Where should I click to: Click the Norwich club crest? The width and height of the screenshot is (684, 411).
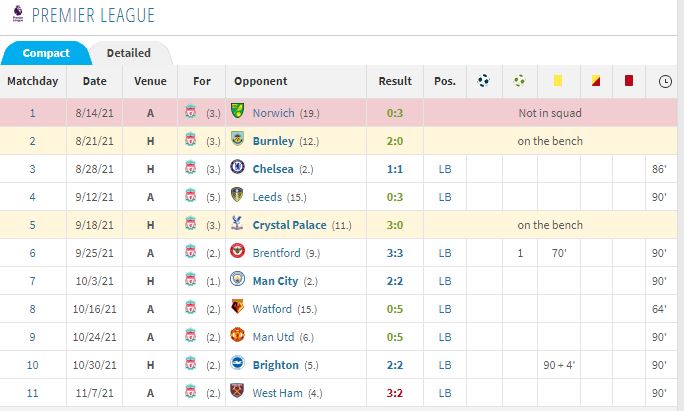(237, 113)
